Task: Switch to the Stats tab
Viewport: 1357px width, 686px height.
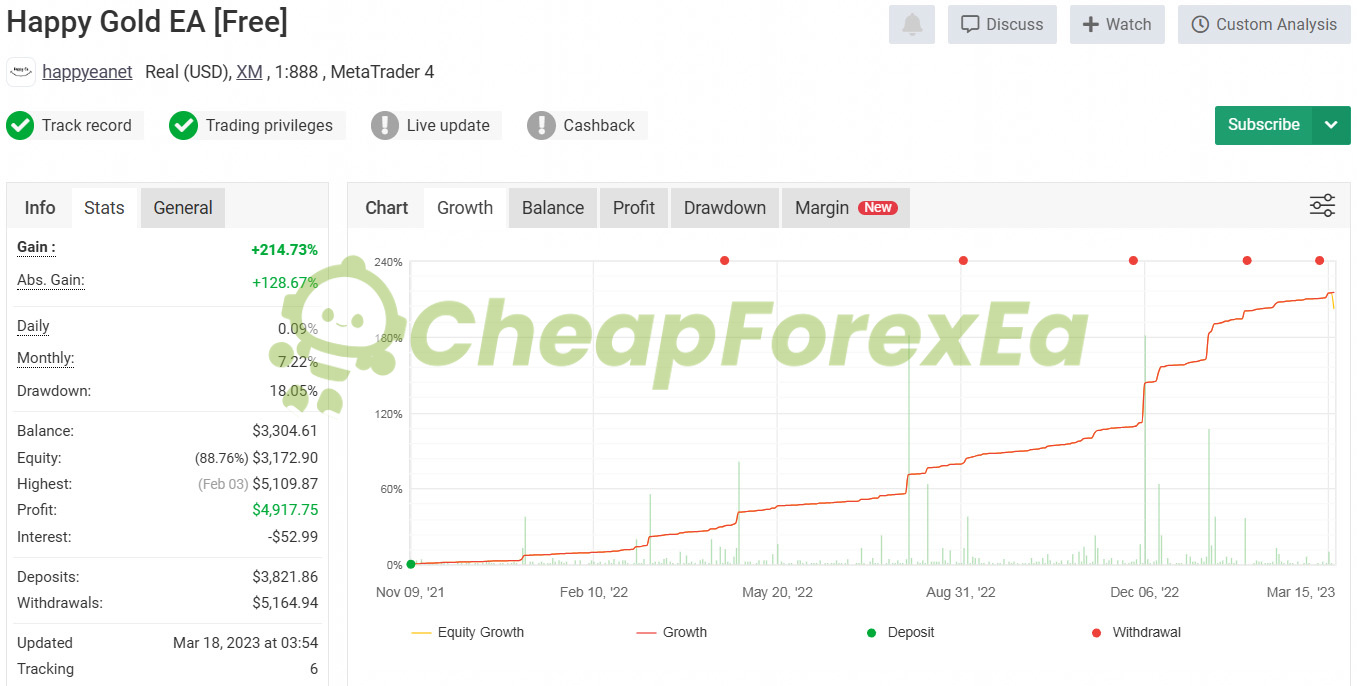Action: (104, 208)
